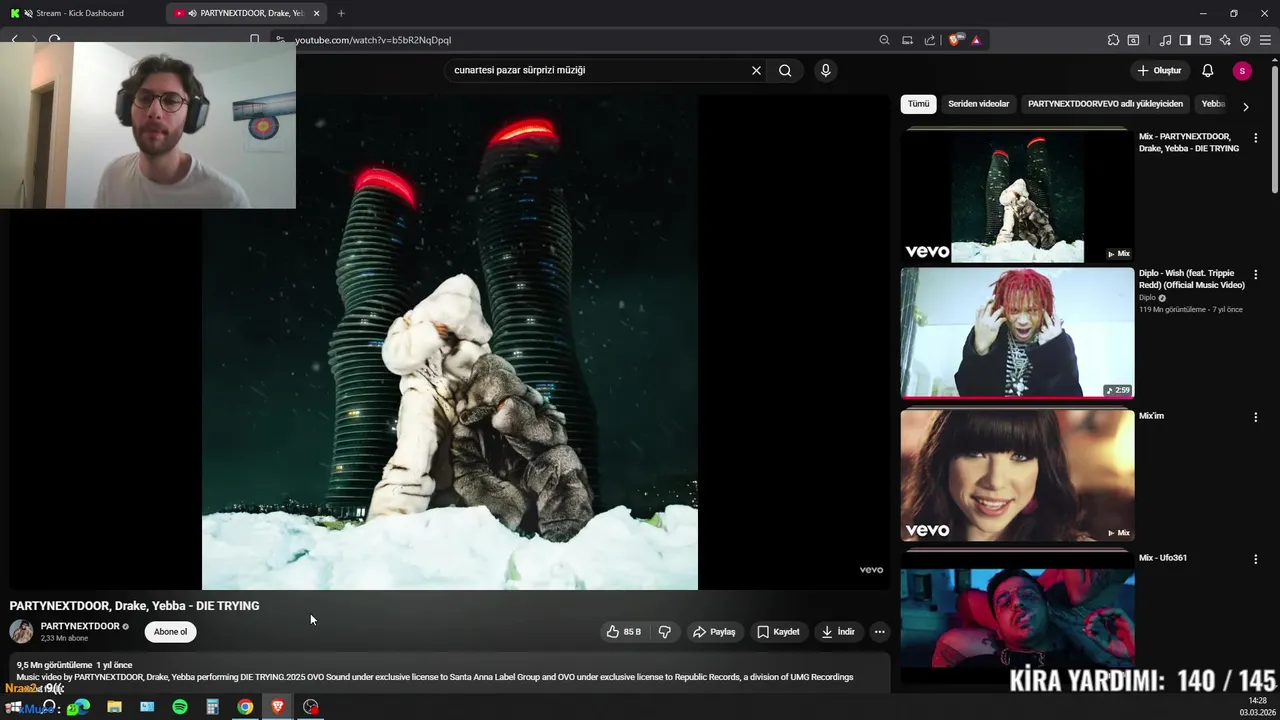The width and height of the screenshot is (1280, 720).
Task: Open the Brave VPN shield icon
Action: tap(1245, 40)
